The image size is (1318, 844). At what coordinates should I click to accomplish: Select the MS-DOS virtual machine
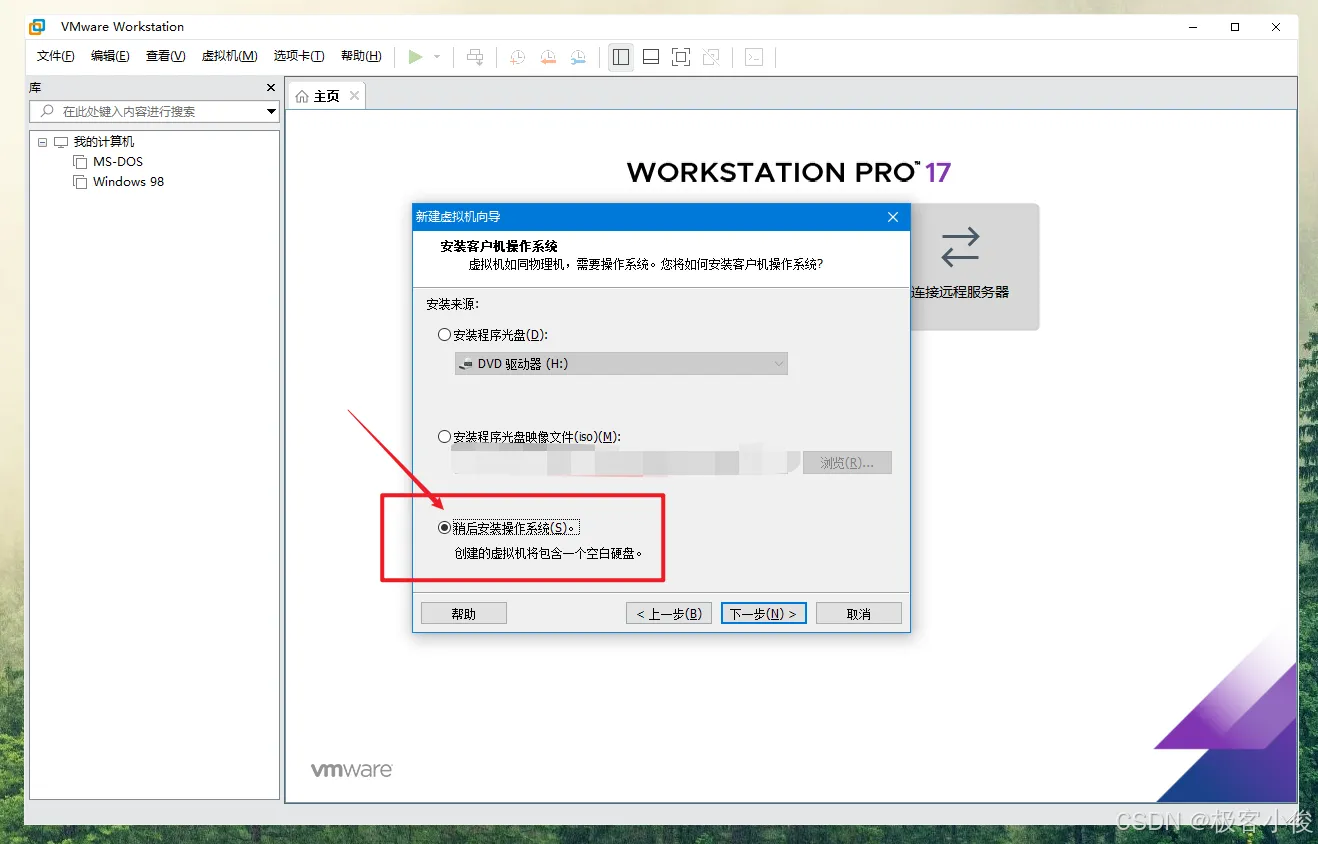pyautogui.click(x=118, y=162)
